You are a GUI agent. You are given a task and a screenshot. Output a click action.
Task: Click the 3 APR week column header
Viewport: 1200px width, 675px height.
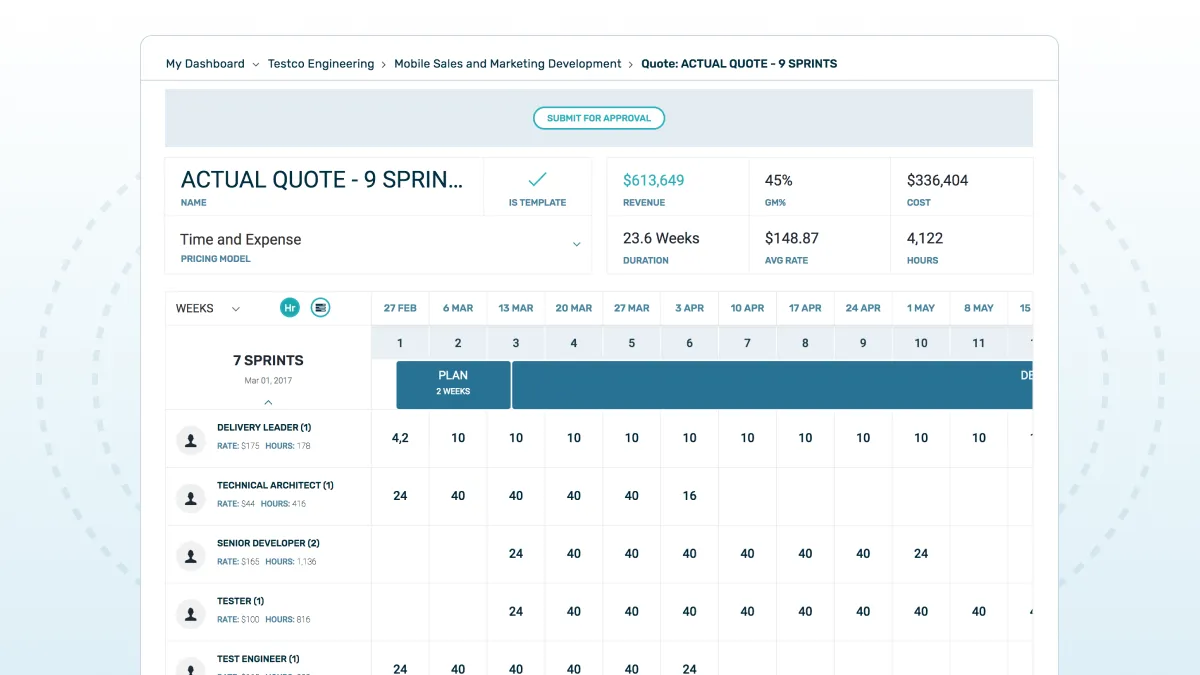pos(690,308)
